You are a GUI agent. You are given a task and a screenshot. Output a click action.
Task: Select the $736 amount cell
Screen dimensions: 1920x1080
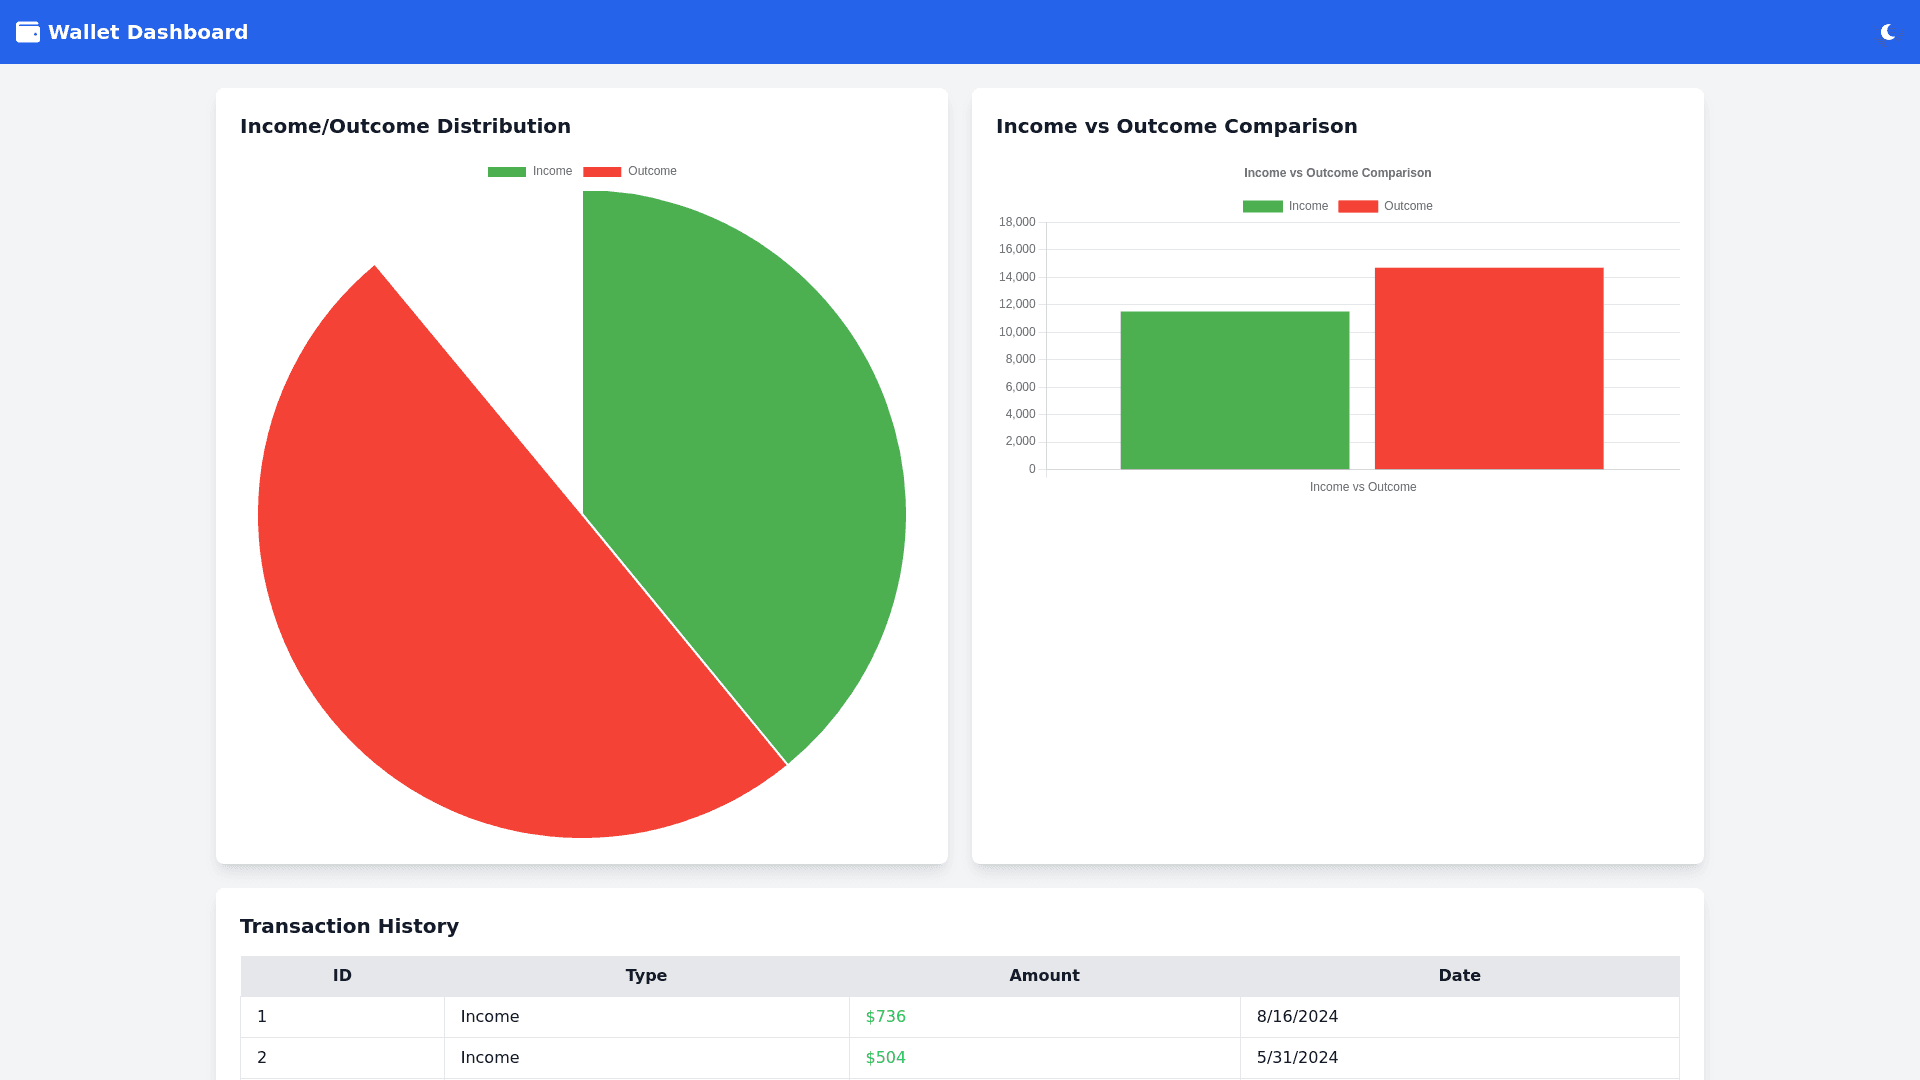click(886, 1017)
